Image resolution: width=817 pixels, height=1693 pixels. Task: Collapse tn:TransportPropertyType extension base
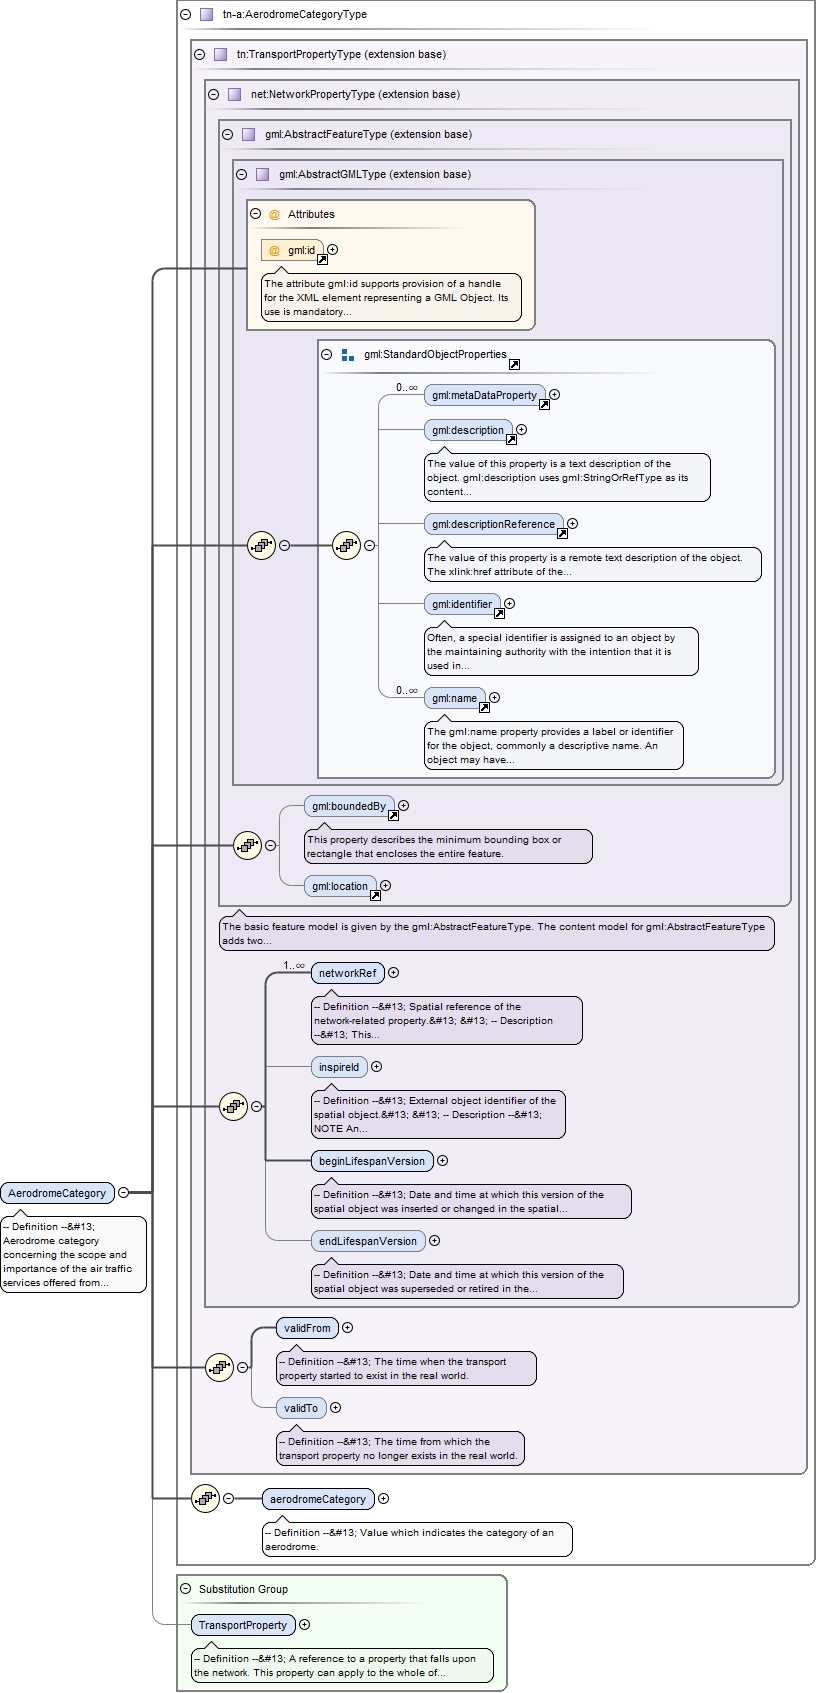coord(200,55)
